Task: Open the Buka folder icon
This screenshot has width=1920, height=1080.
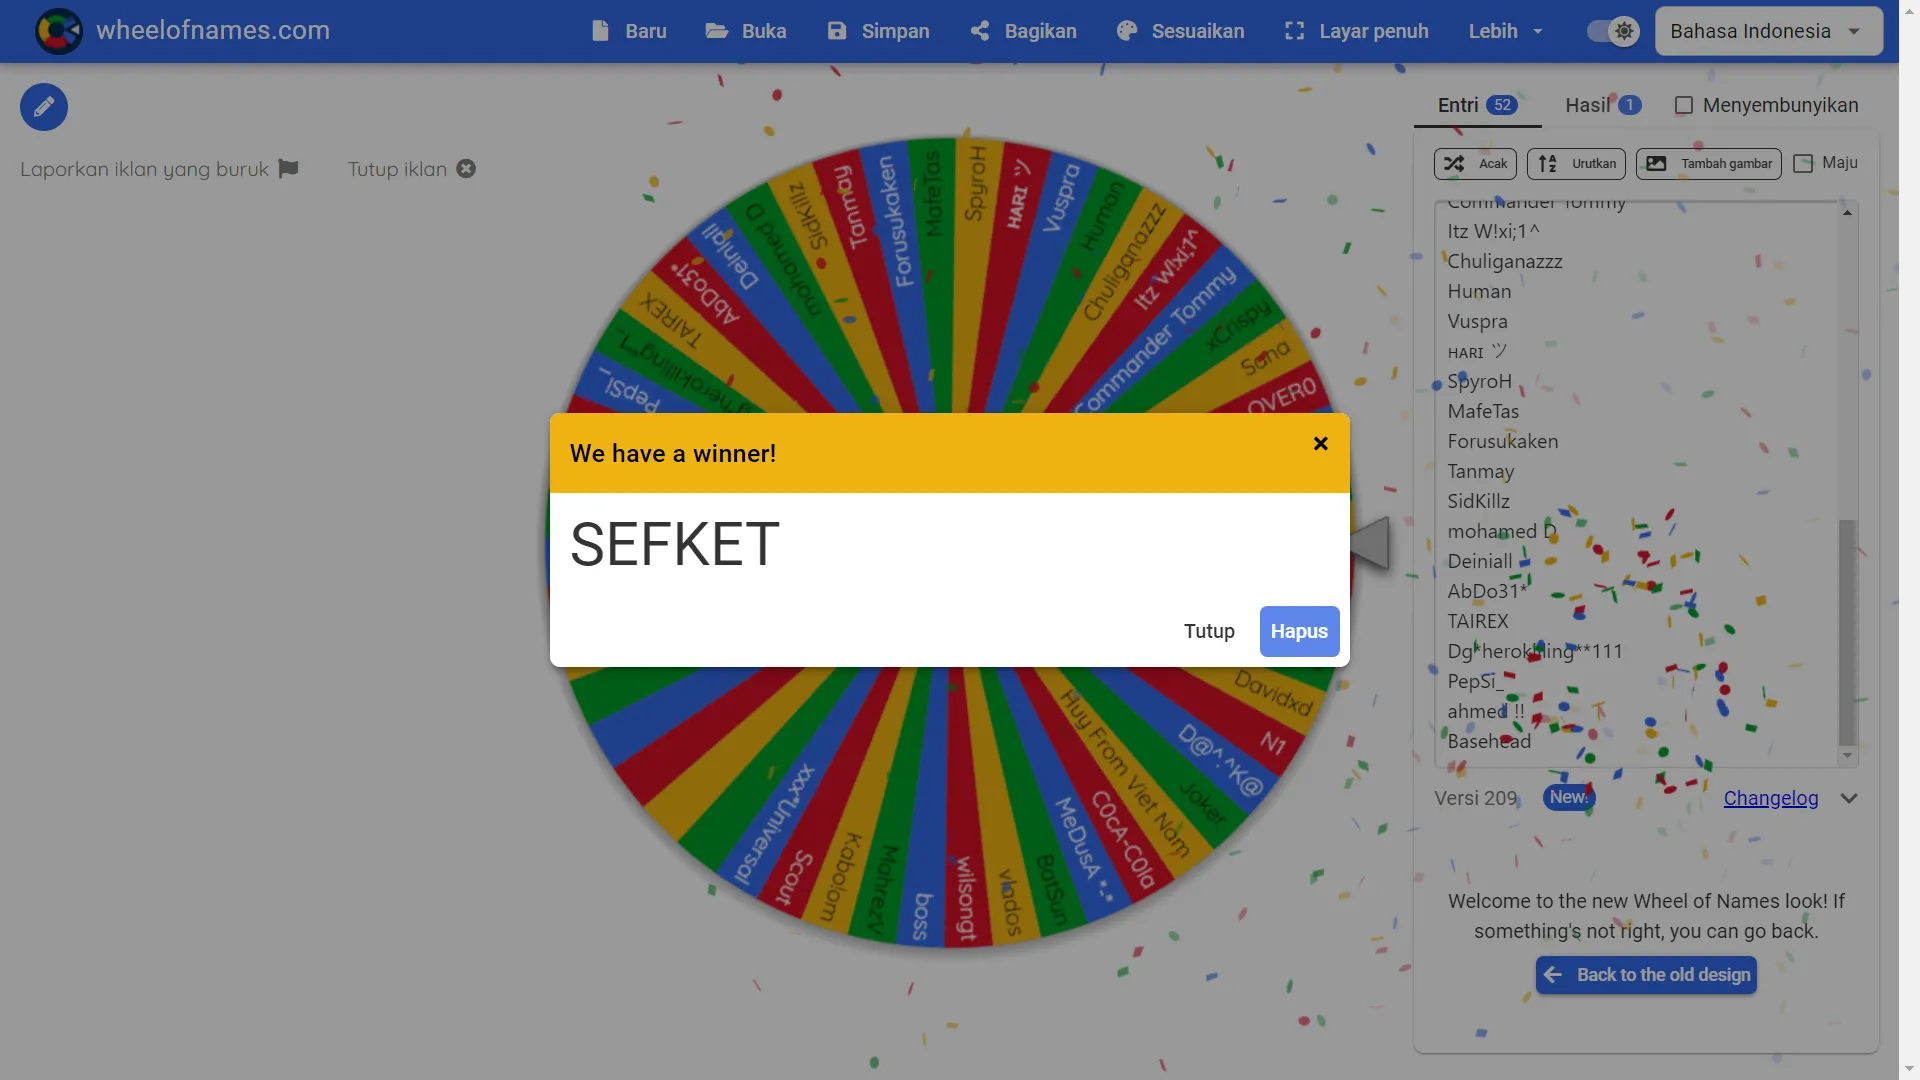Action: click(x=716, y=31)
